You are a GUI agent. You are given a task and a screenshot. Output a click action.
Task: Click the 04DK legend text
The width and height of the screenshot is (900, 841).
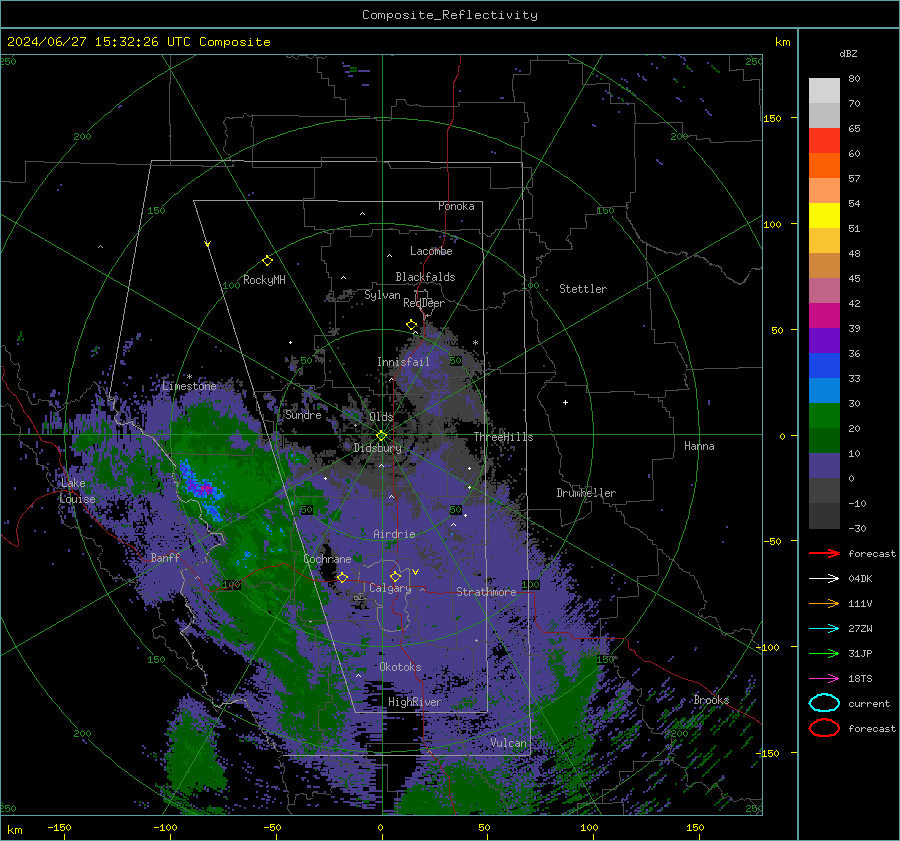tap(860, 579)
